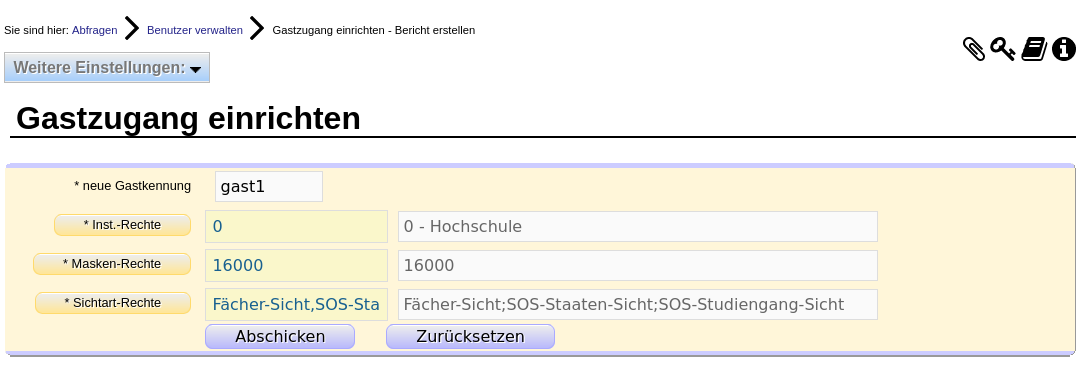Open Benutzer verwalten breadcrumb link
The height and width of the screenshot is (378, 1090).
195,30
